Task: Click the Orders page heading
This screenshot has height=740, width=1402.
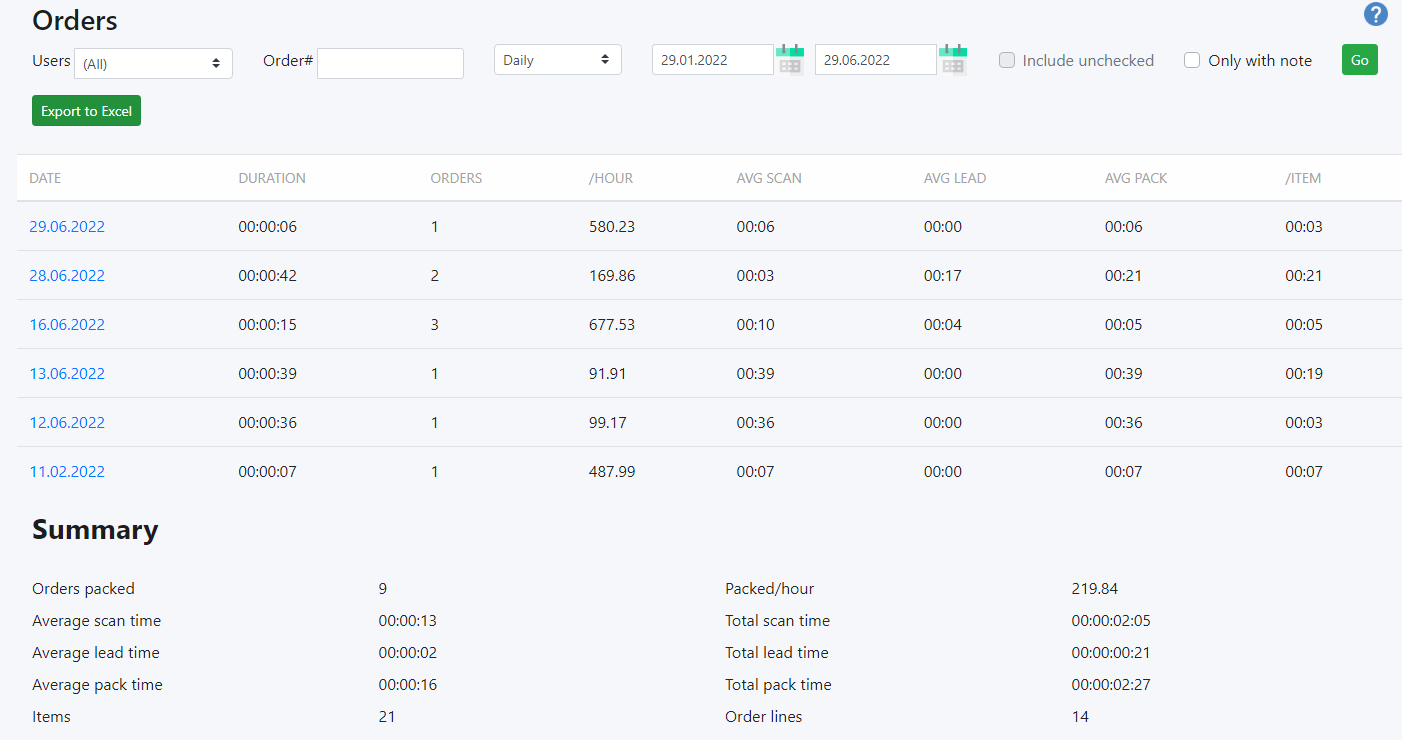Action: click(75, 20)
